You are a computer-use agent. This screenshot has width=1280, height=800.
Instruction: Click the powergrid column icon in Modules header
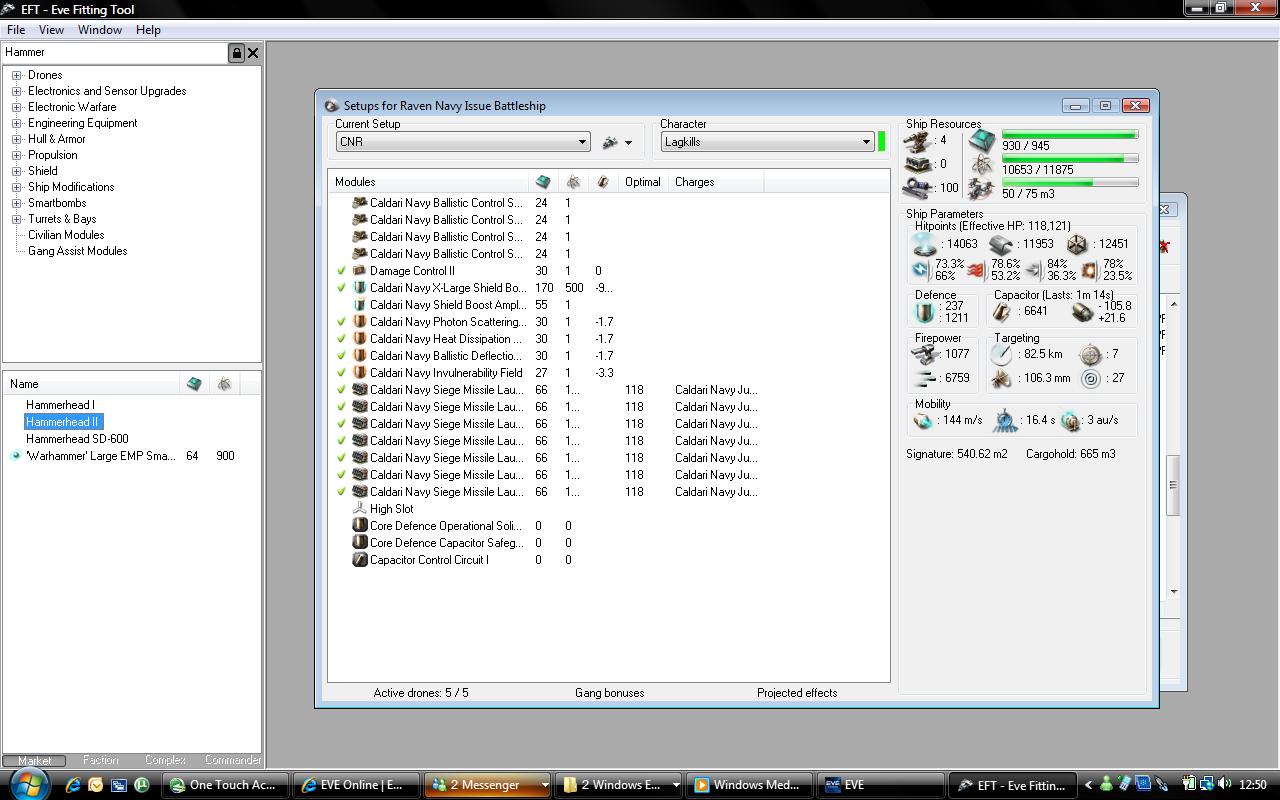(573, 182)
